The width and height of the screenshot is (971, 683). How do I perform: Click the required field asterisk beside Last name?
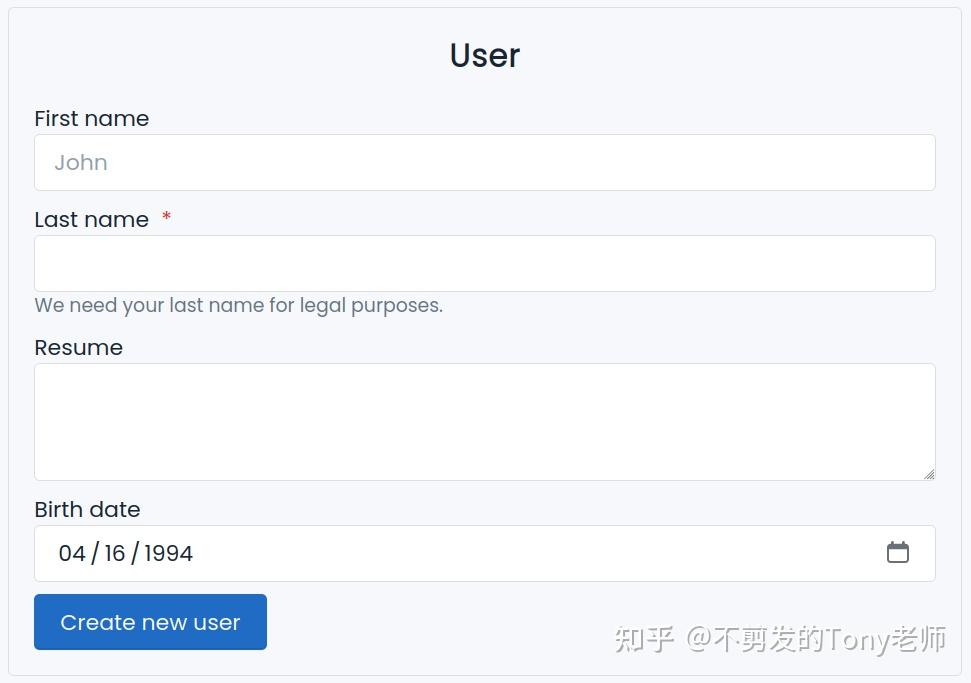166,219
